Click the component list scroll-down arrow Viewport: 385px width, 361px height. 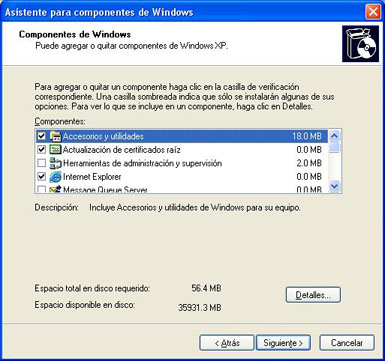click(334, 187)
